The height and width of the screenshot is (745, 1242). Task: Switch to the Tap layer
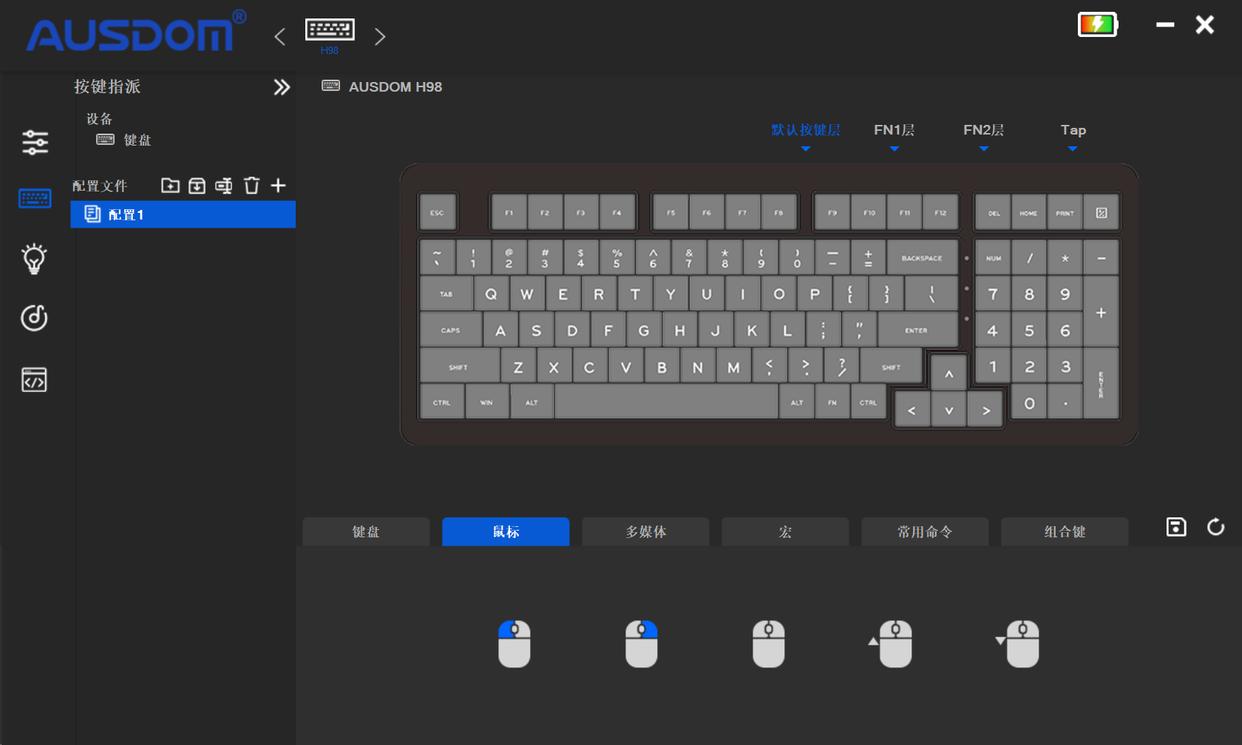[1073, 130]
